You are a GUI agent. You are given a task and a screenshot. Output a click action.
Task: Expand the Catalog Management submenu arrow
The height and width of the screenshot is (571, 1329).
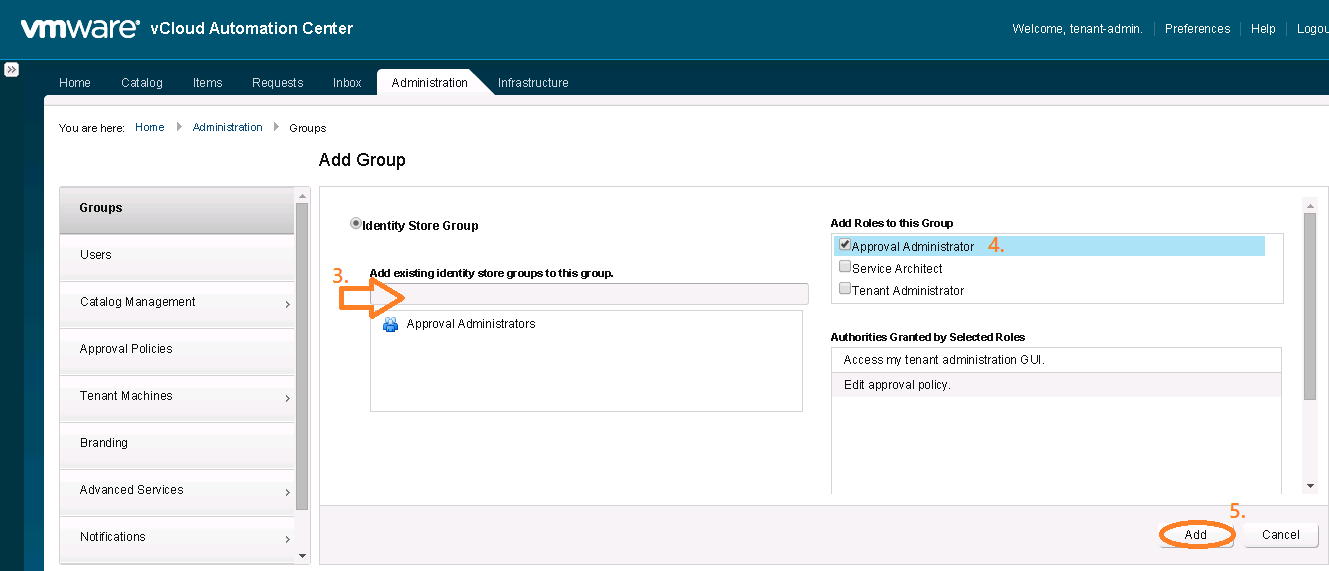pos(287,304)
